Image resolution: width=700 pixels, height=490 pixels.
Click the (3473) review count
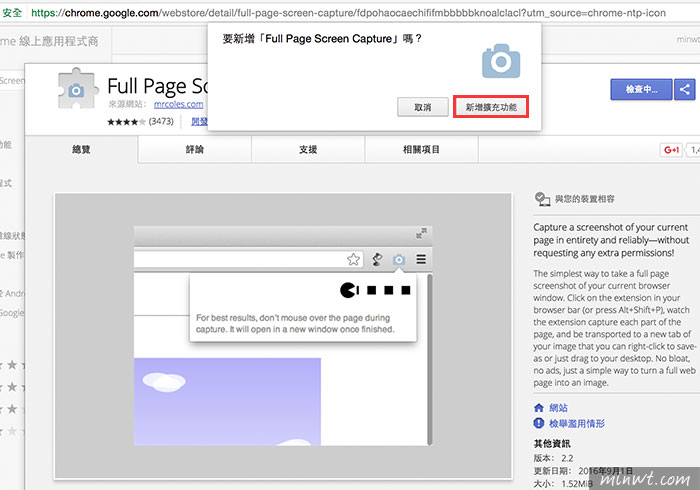[161, 121]
